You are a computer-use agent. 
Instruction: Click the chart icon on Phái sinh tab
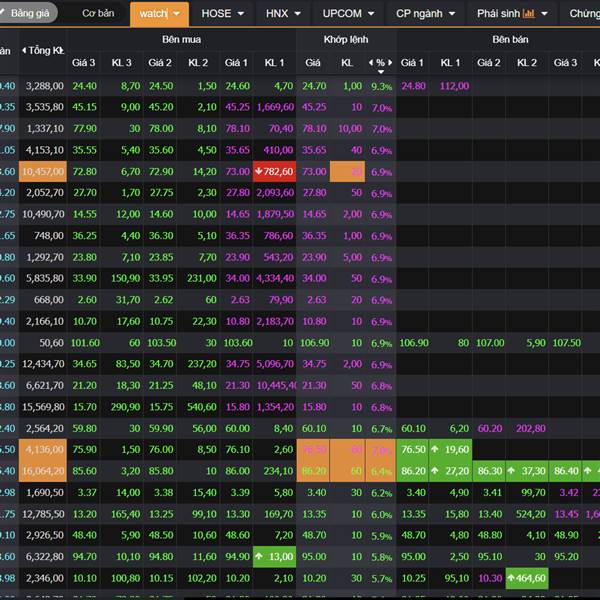point(528,14)
